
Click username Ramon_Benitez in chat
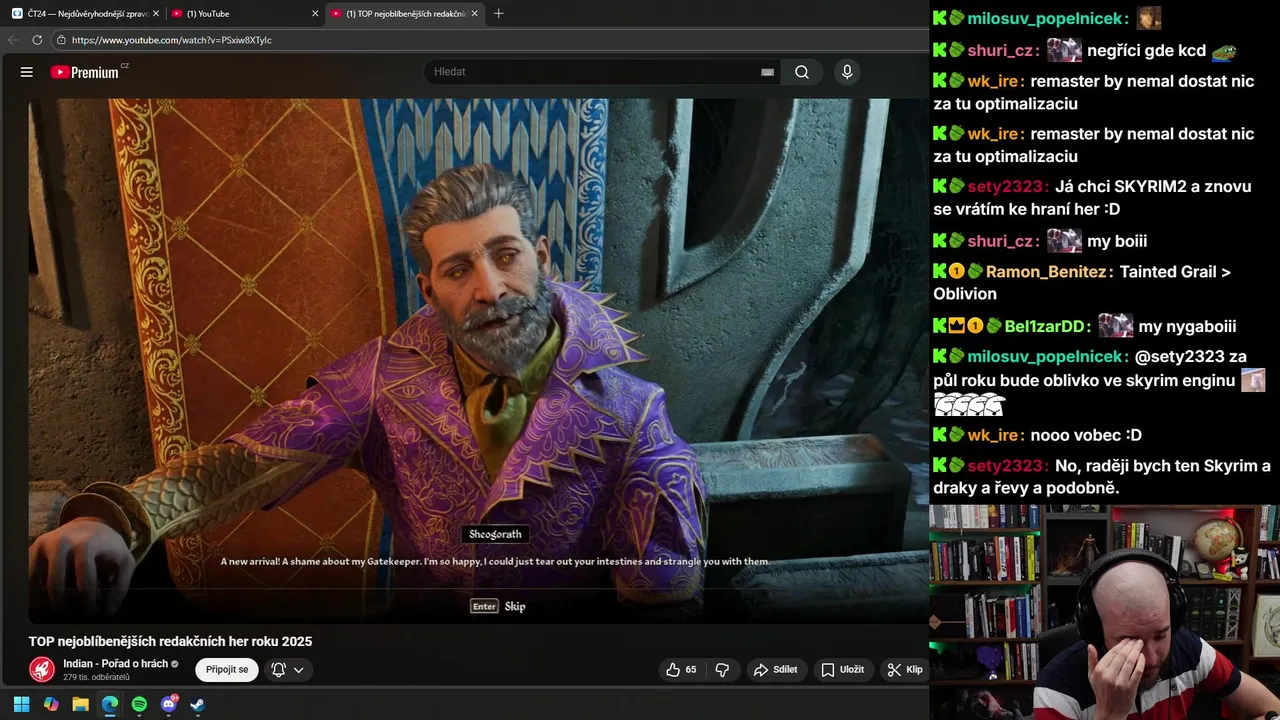(1046, 271)
